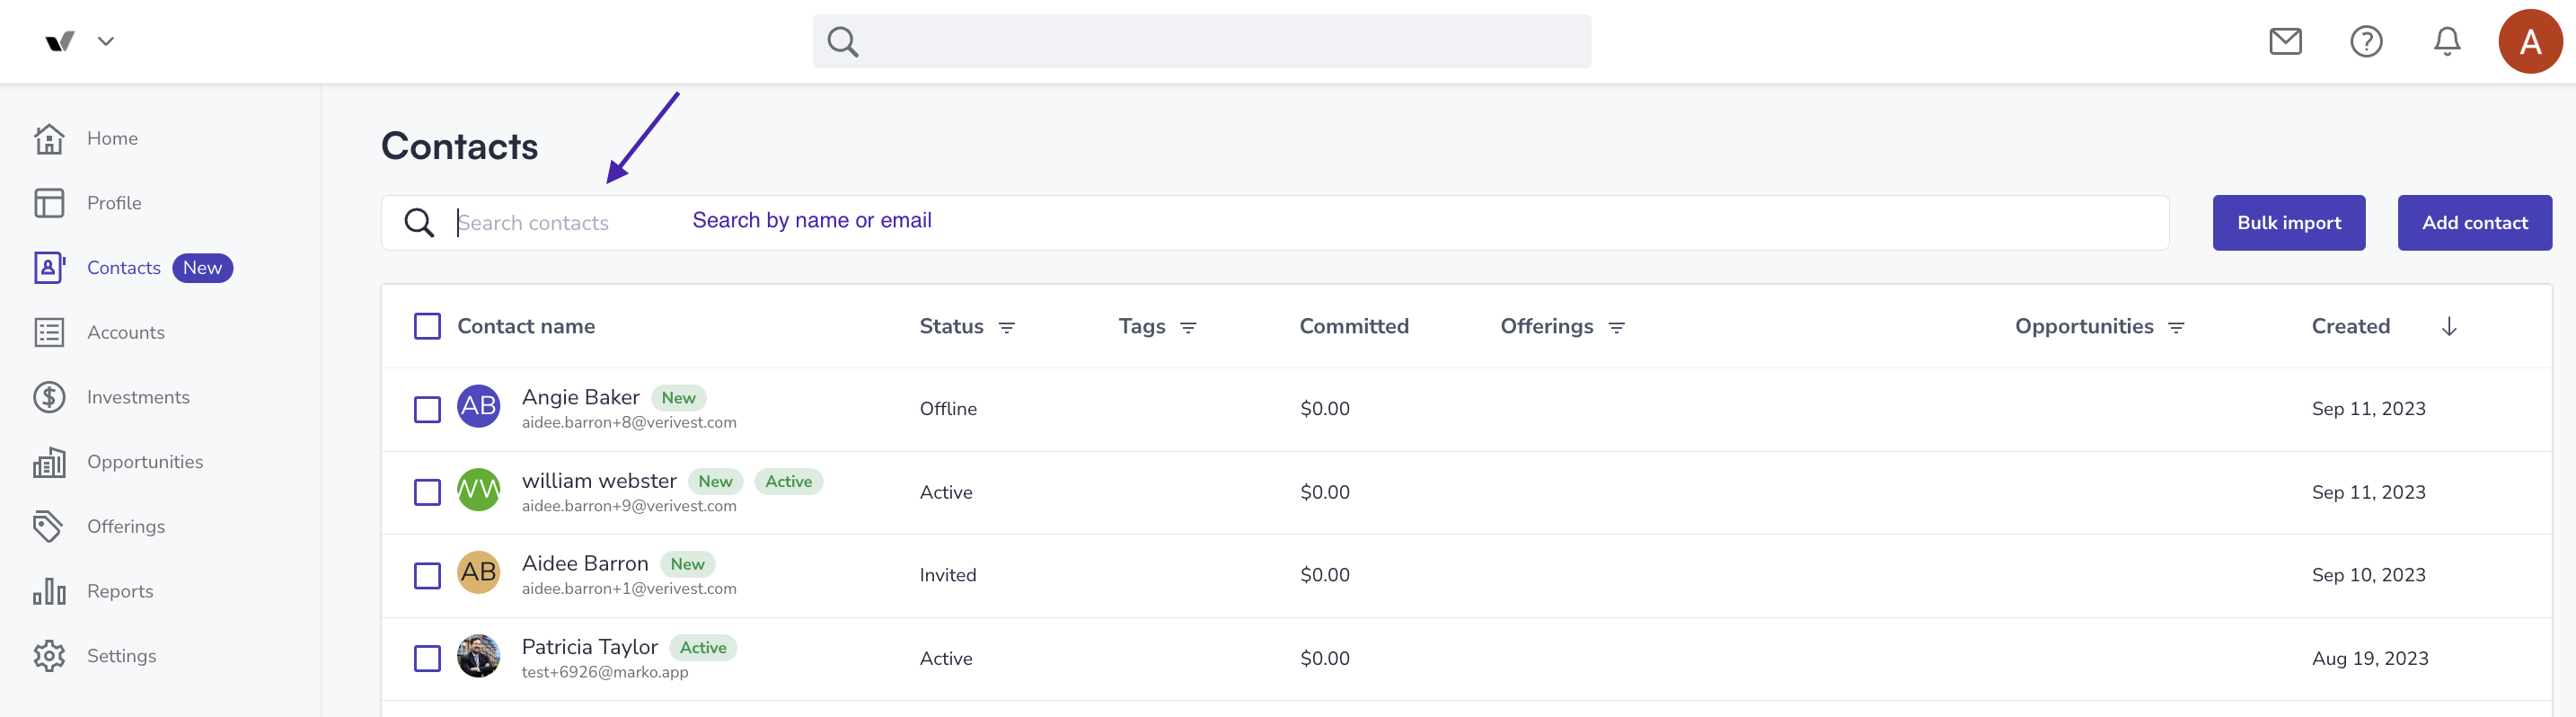Click the Active tag on william webster
Screen dimensions: 2576x717
click(788, 481)
